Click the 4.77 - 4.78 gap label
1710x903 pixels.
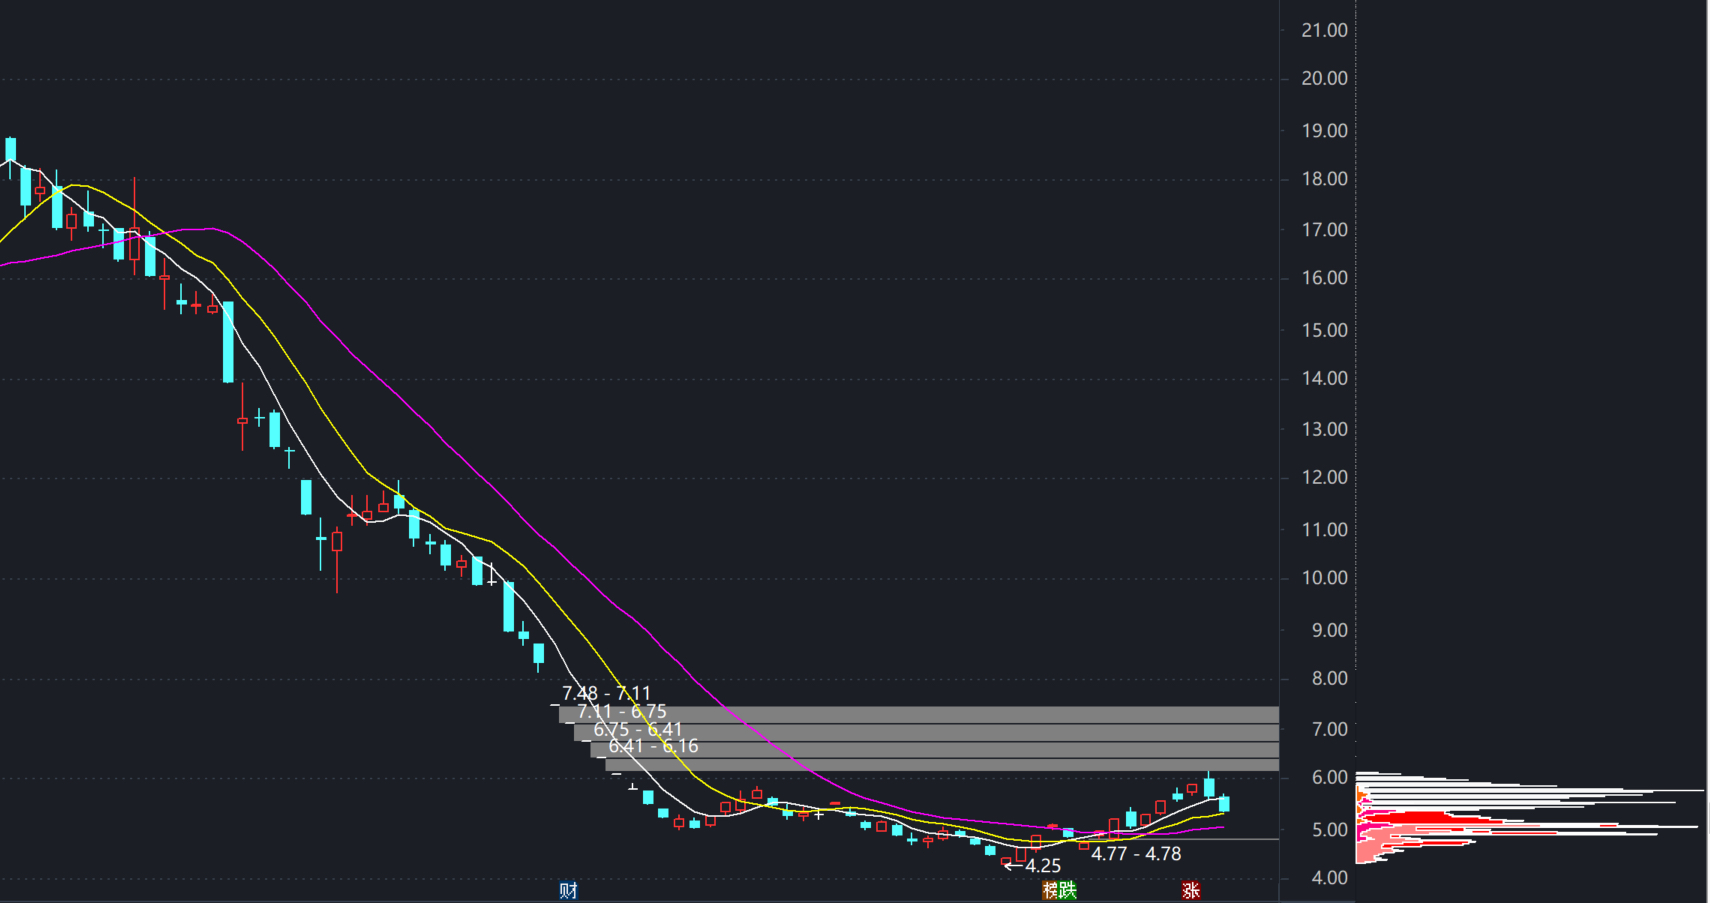coord(1136,854)
